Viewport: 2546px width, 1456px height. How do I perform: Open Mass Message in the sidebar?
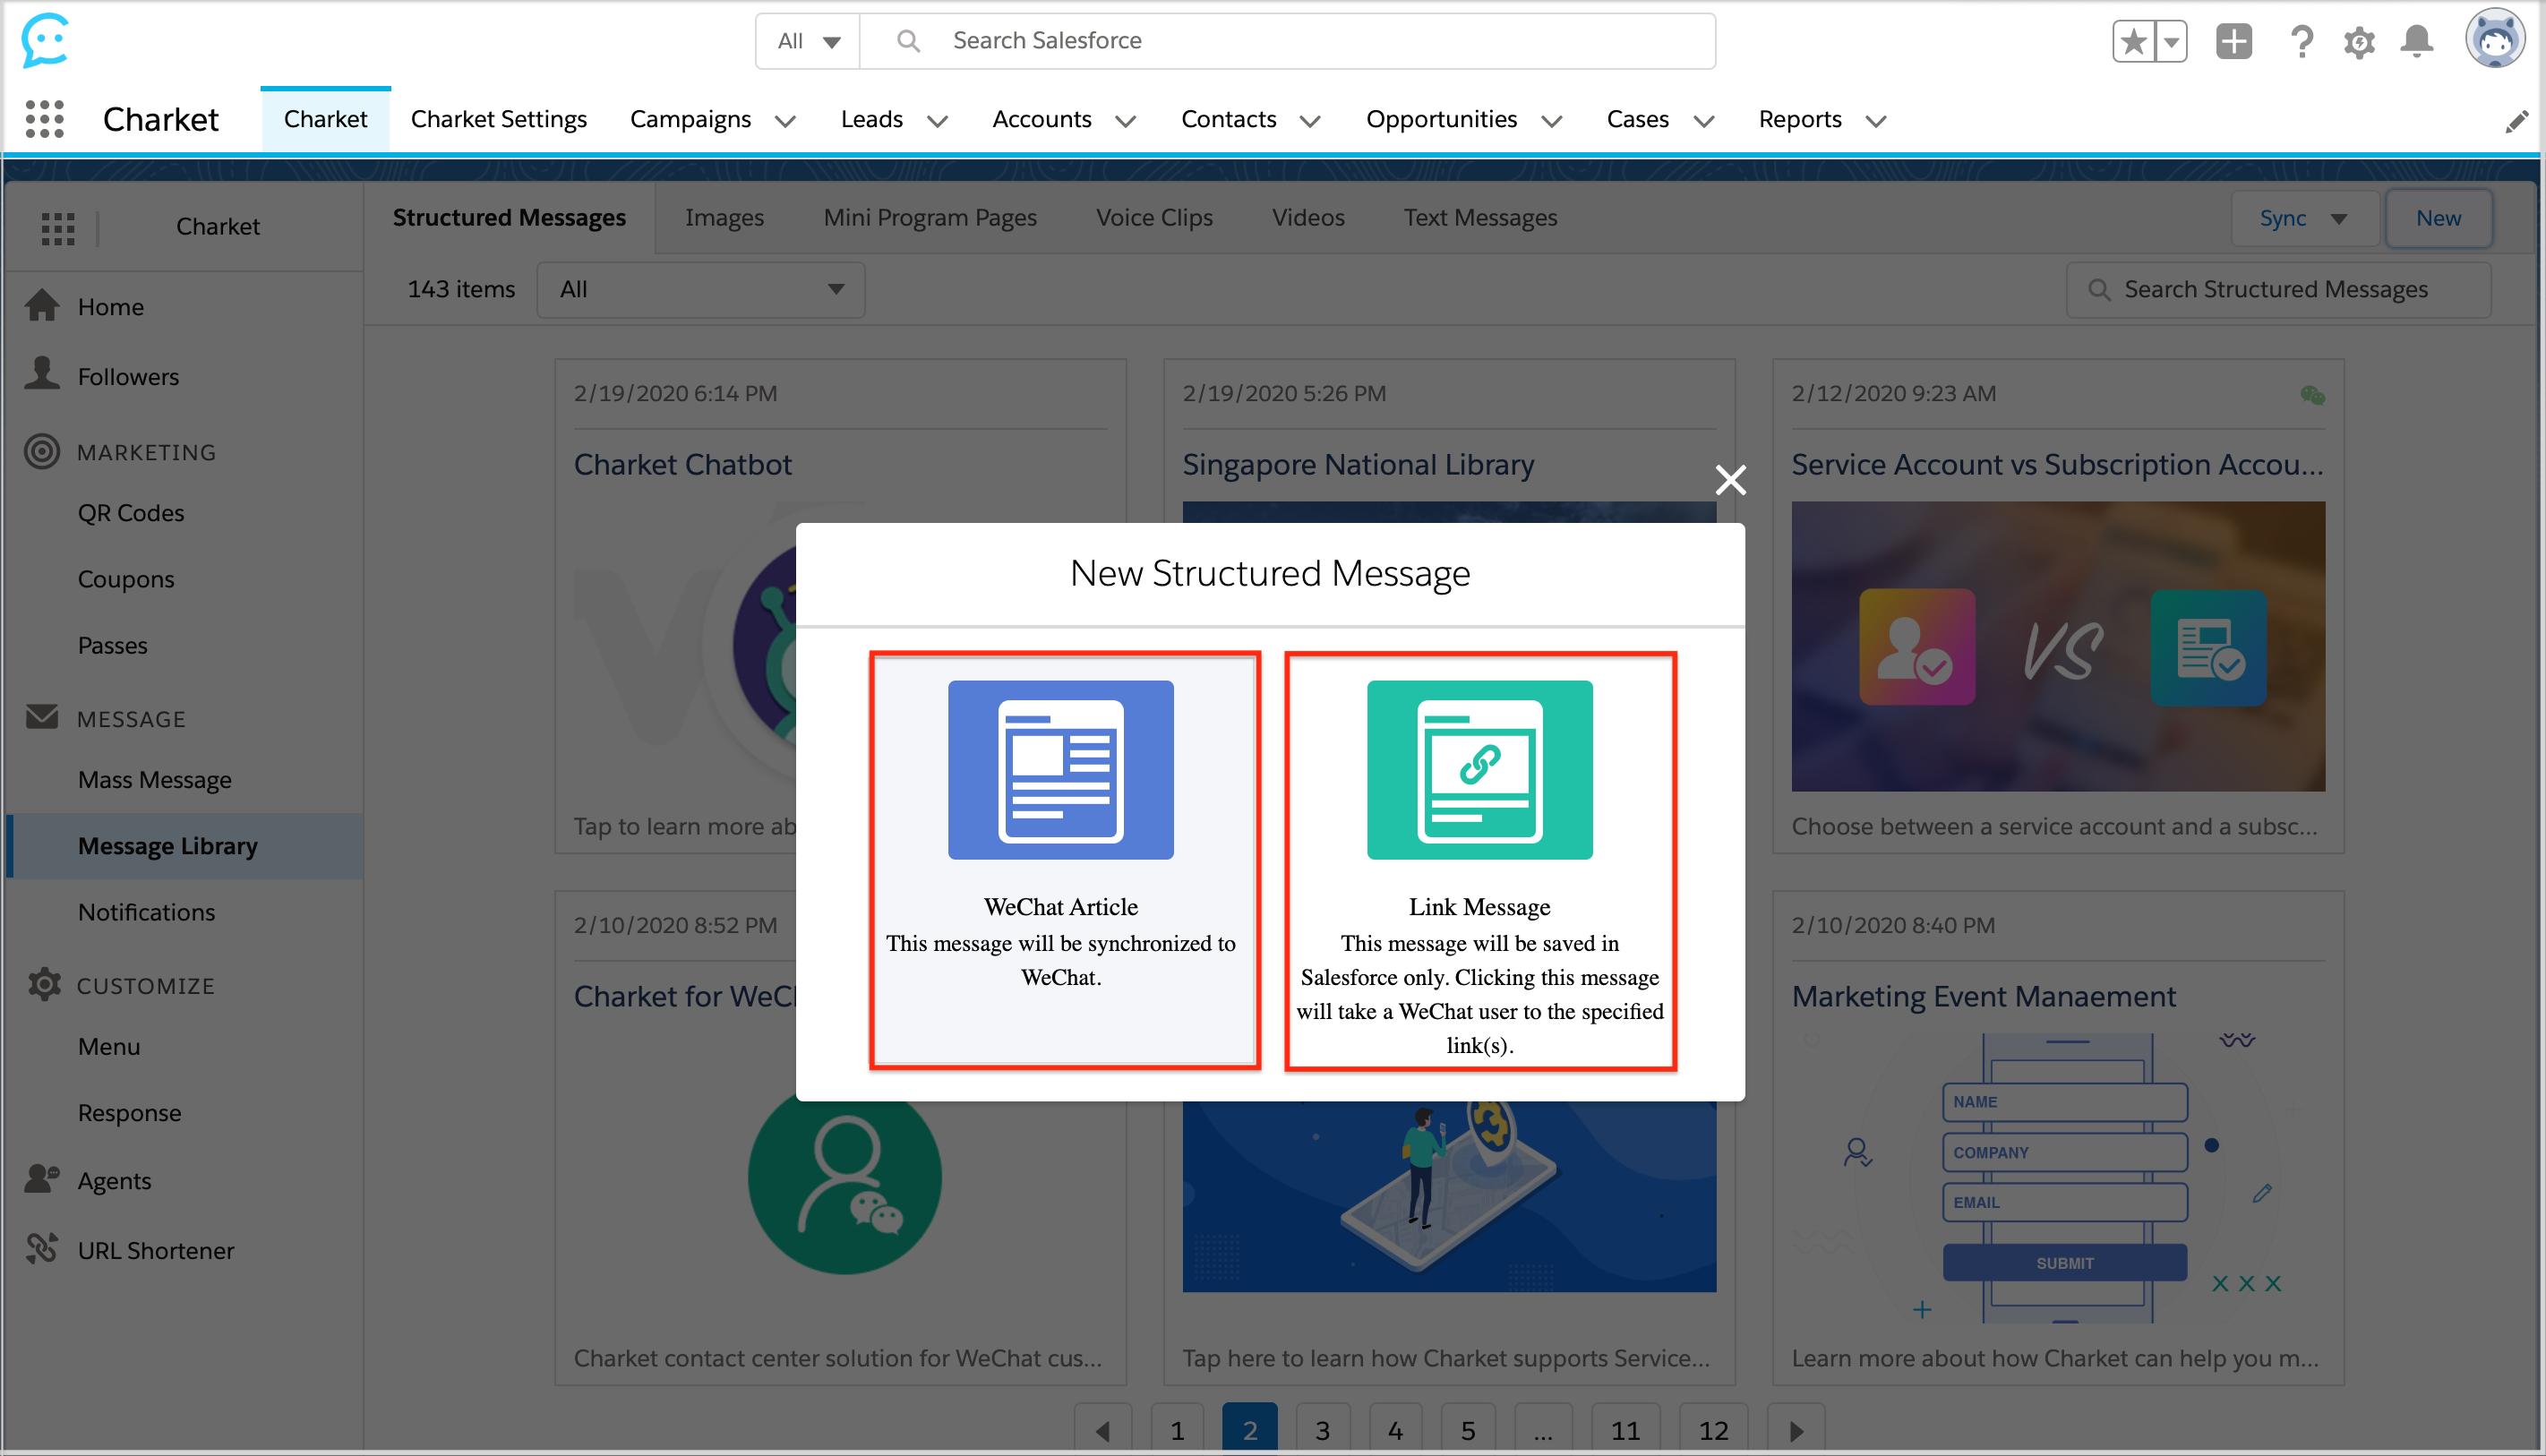[155, 780]
